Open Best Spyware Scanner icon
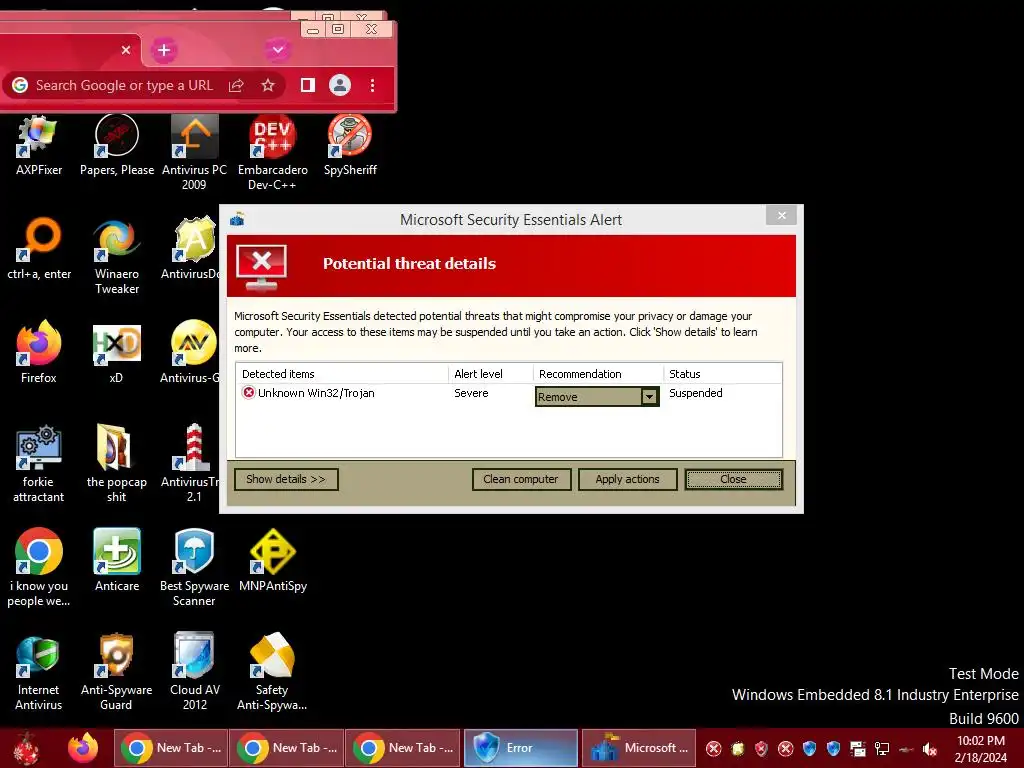Screen dimensions: 1024x768 [194, 568]
